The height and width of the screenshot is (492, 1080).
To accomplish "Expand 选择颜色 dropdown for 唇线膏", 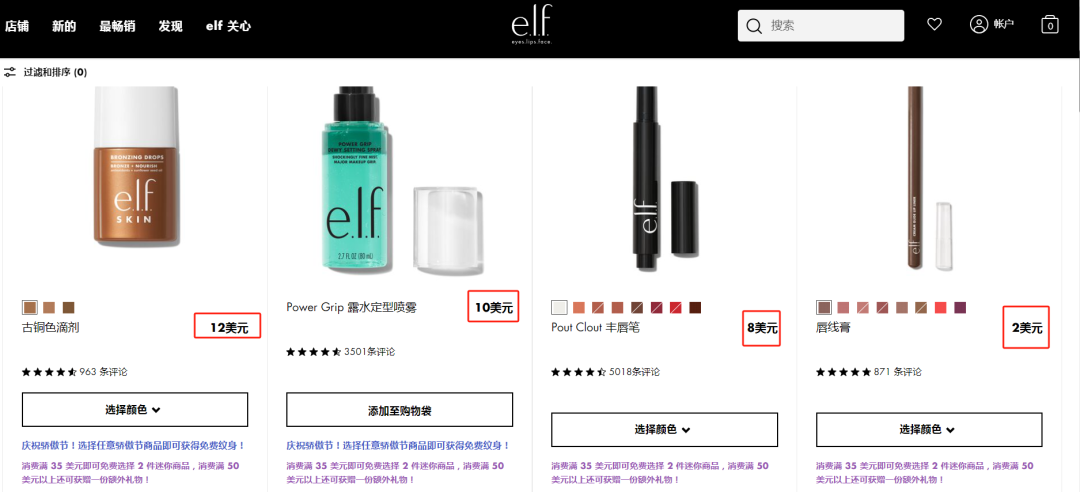I will pyautogui.click(x=928, y=429).
